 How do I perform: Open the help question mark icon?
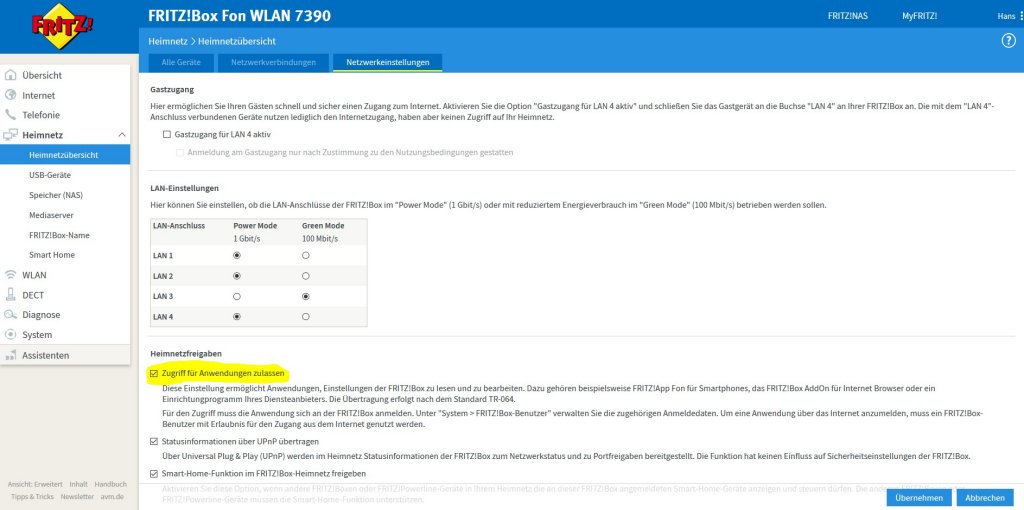pos(1008,40)
